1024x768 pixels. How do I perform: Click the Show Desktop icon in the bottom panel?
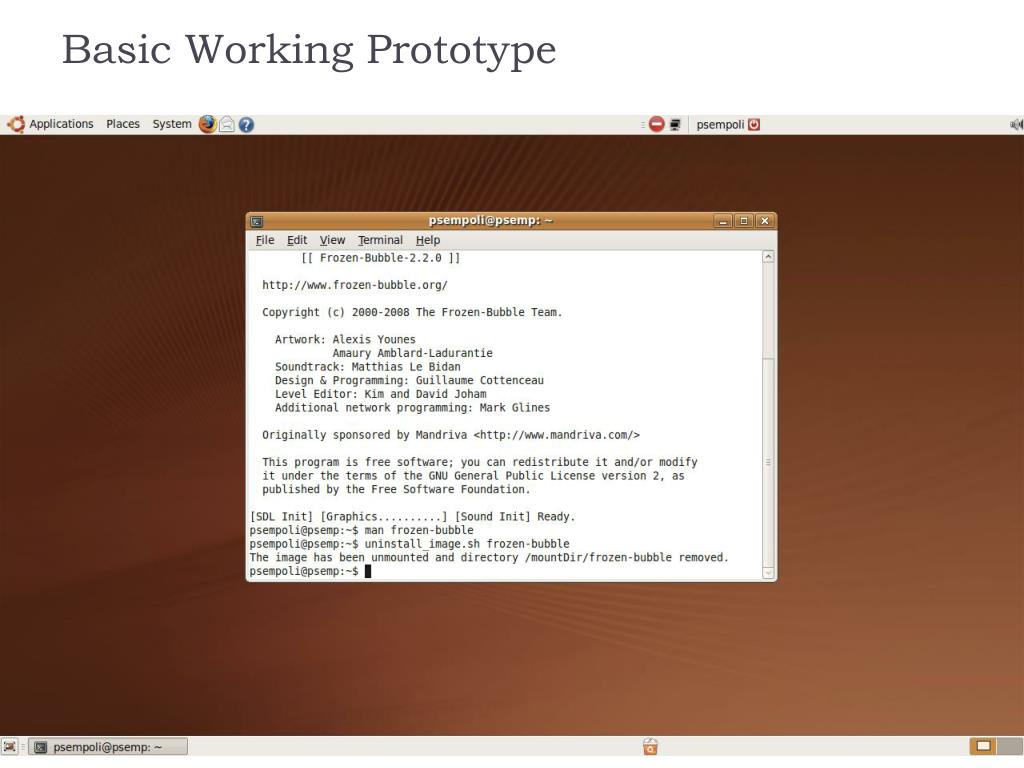(9, 746)
